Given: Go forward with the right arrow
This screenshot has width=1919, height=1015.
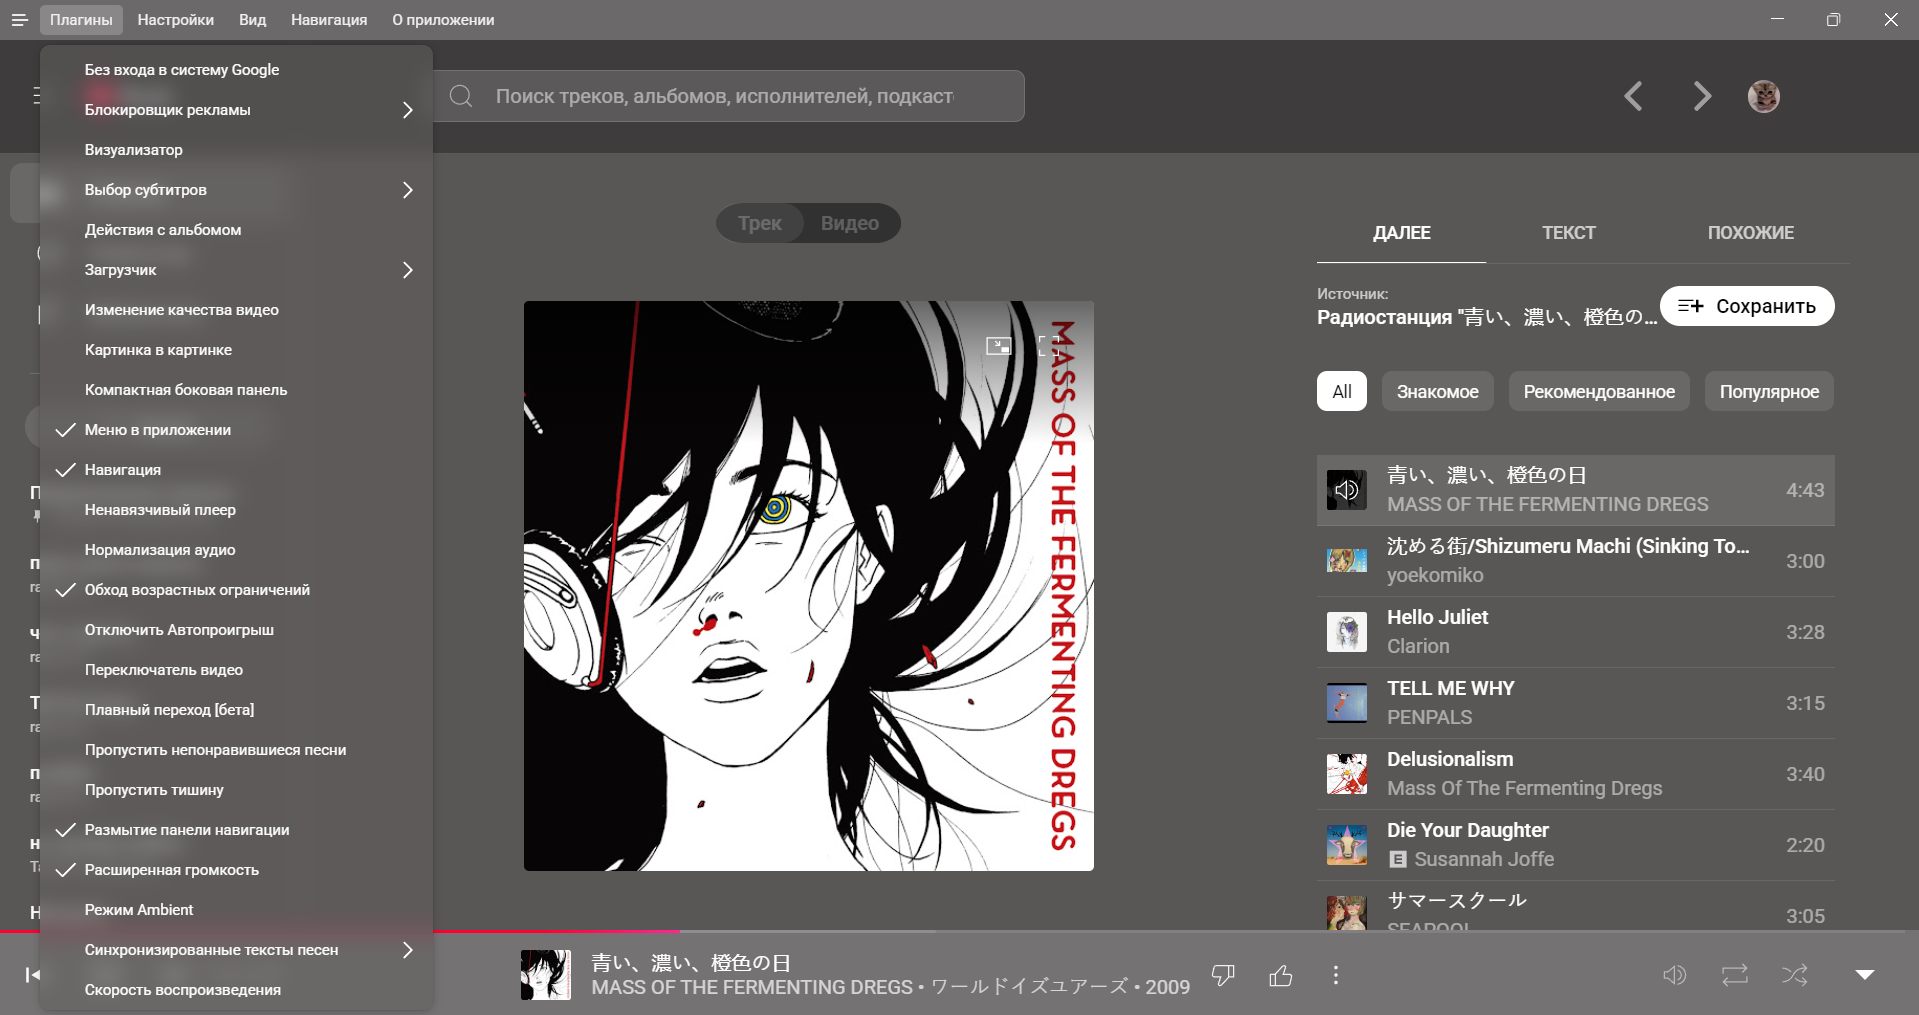Looking at the screenshot, I should click(1701, 96).
